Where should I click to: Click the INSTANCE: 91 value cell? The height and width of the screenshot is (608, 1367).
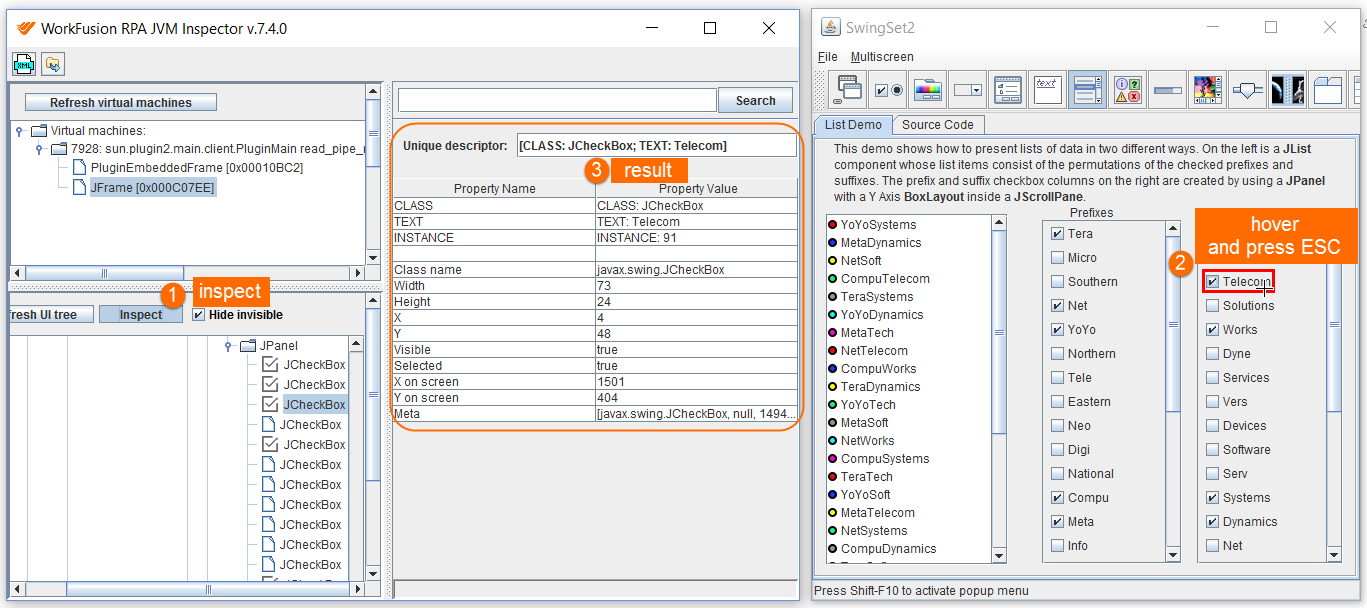(697, 238)
